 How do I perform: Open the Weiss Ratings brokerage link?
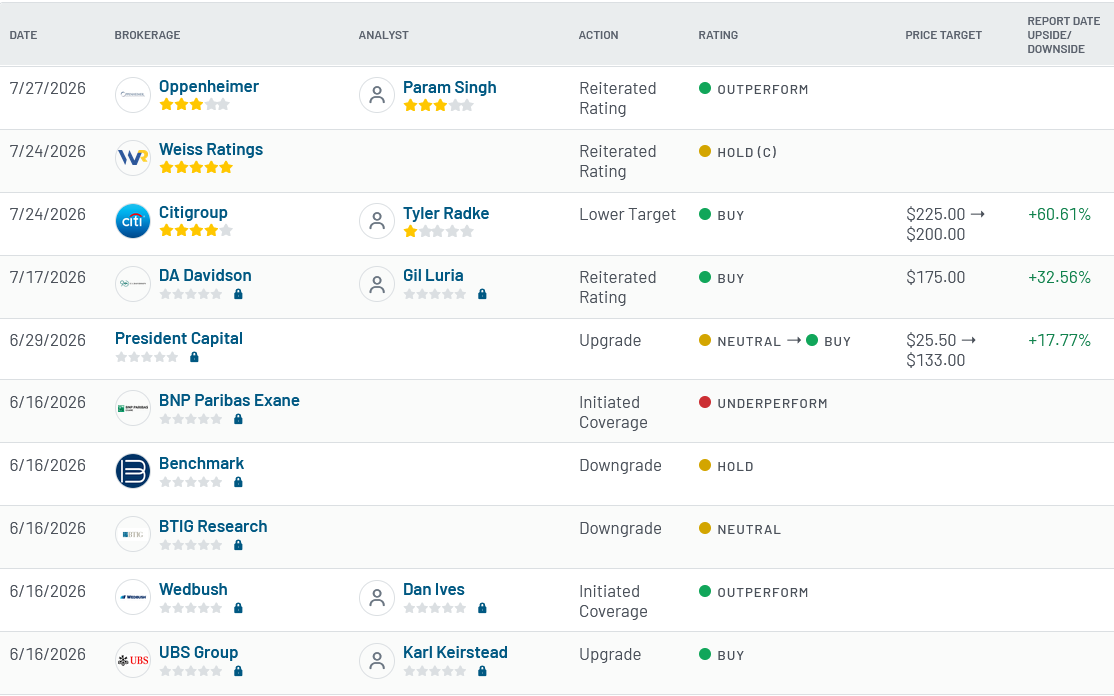(211, 149)
